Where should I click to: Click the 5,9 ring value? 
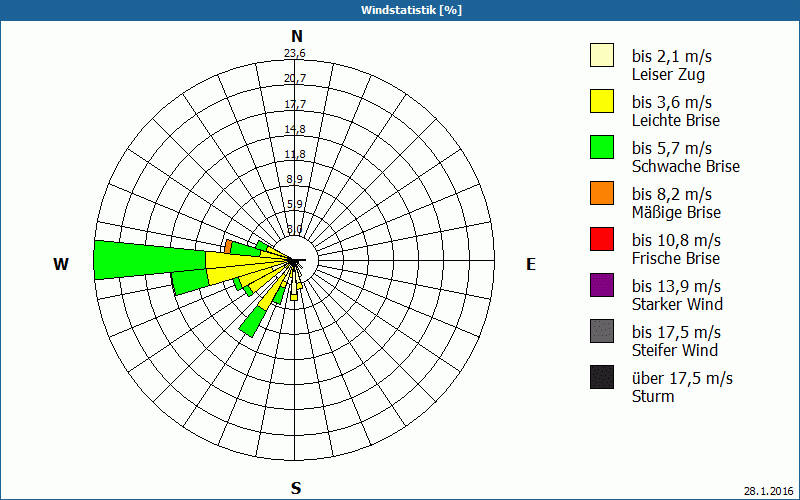point(295,204)
